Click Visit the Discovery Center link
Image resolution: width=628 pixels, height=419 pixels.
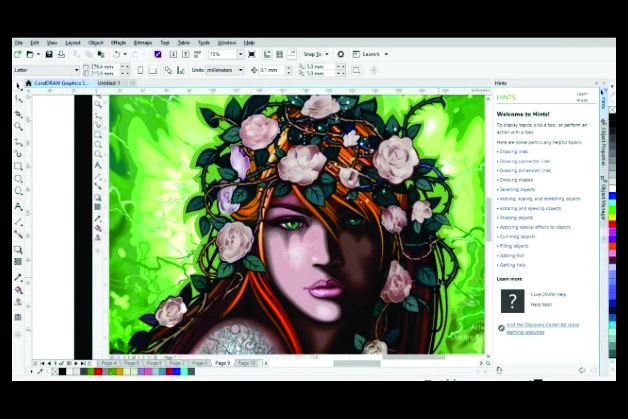point(542,328)
